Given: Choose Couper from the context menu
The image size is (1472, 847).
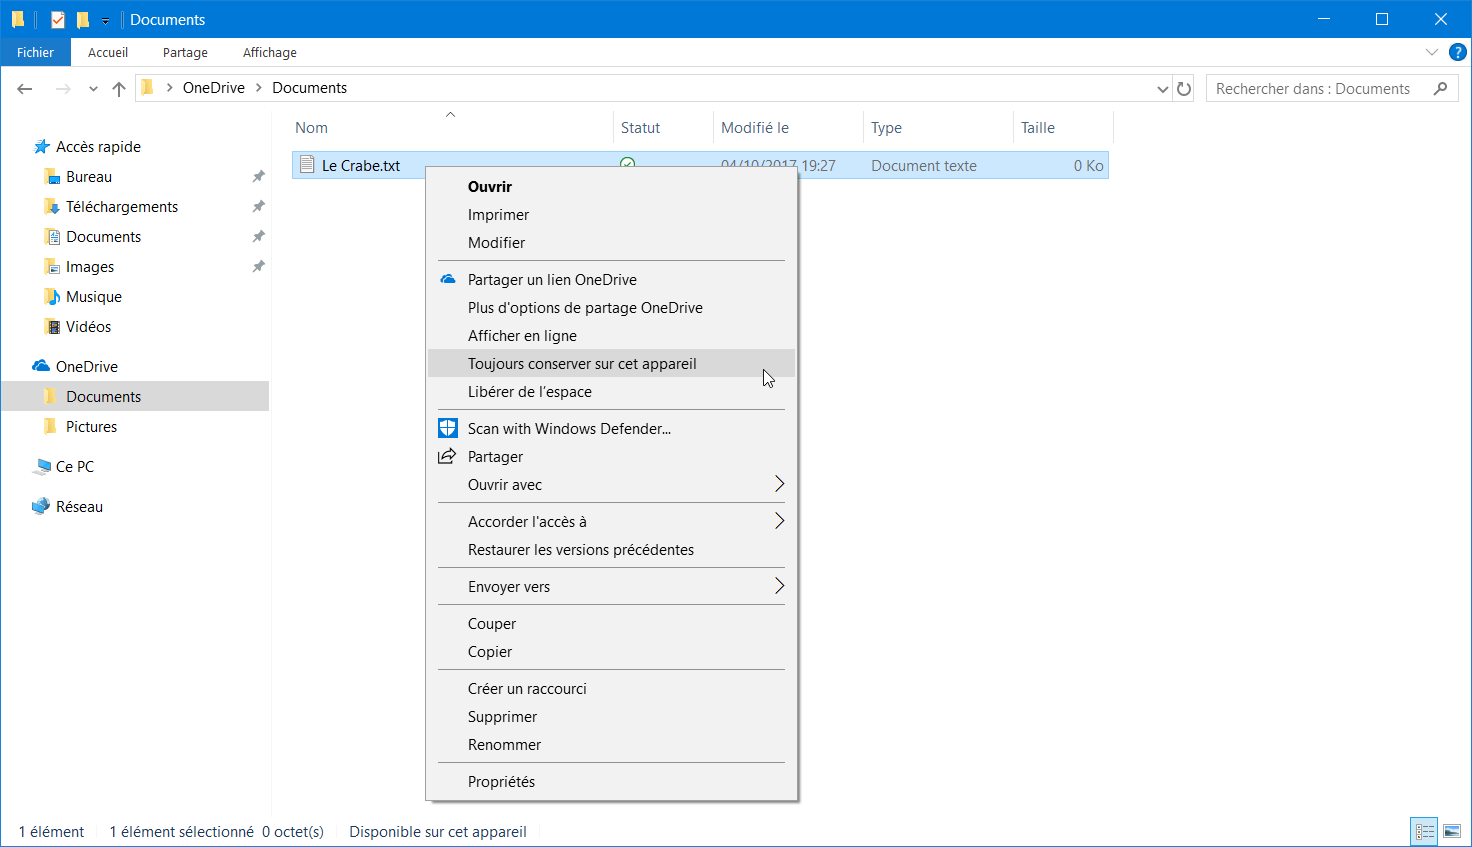Looking at the screenshot, I should [611, 624].
